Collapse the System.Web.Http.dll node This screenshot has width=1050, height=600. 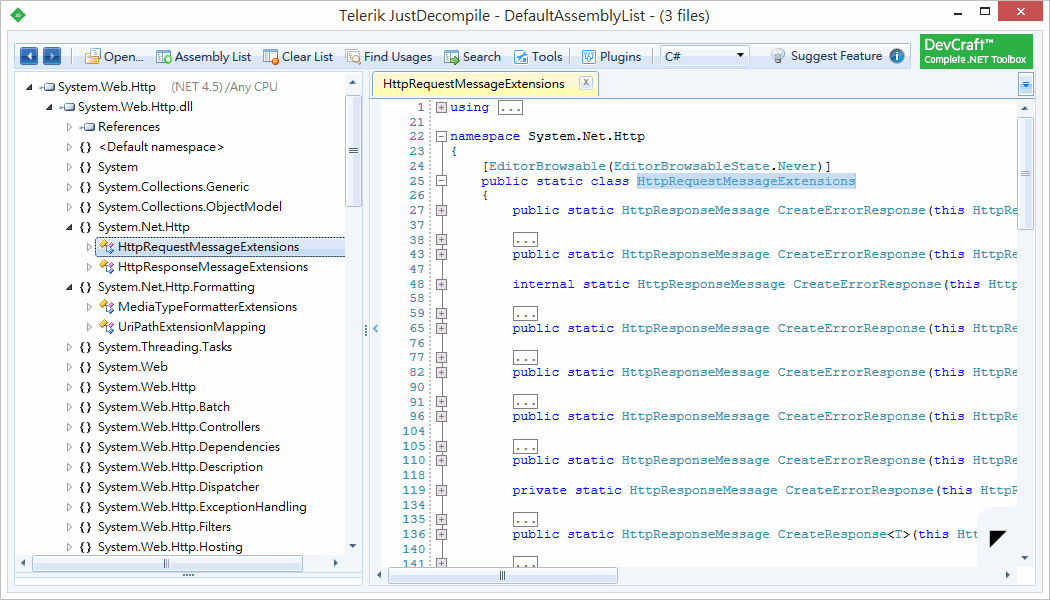click(x=49, y=106)
